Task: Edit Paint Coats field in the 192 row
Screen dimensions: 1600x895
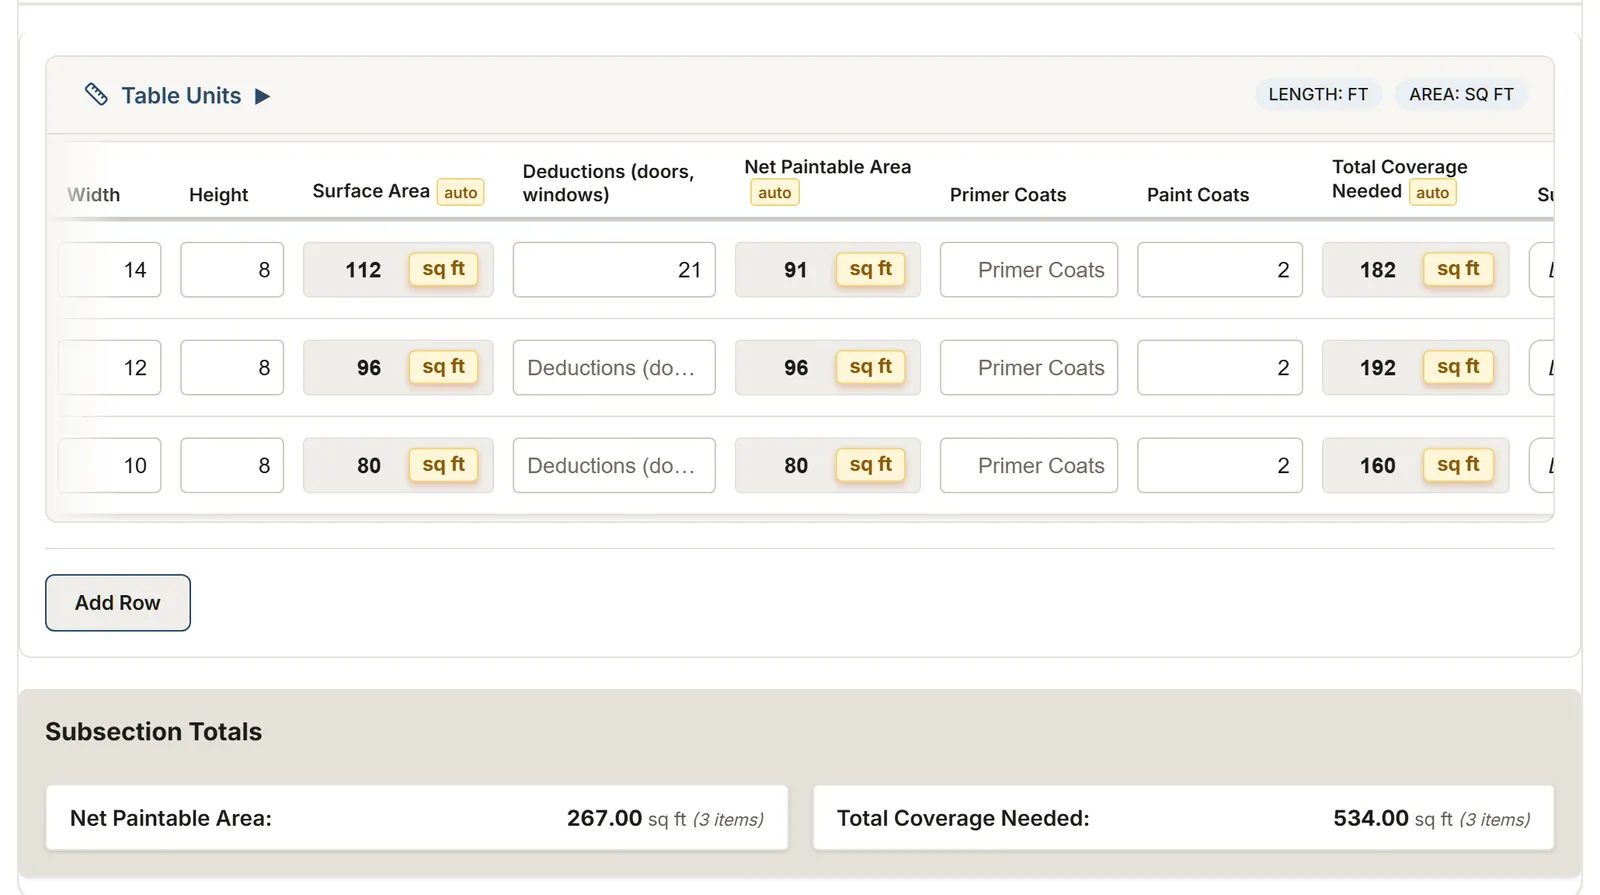Action: (x=1220, y=368)
